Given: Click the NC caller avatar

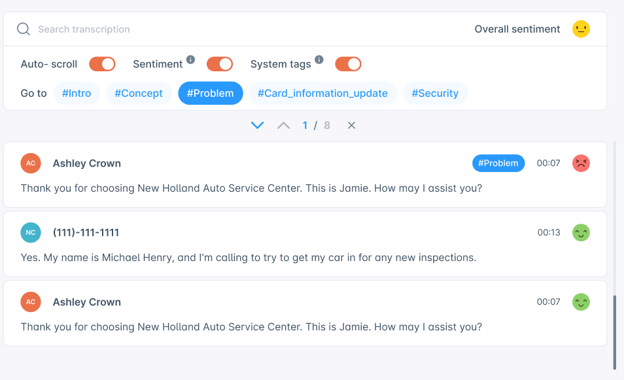Looking at the screenshot, I should click(31, 232).
